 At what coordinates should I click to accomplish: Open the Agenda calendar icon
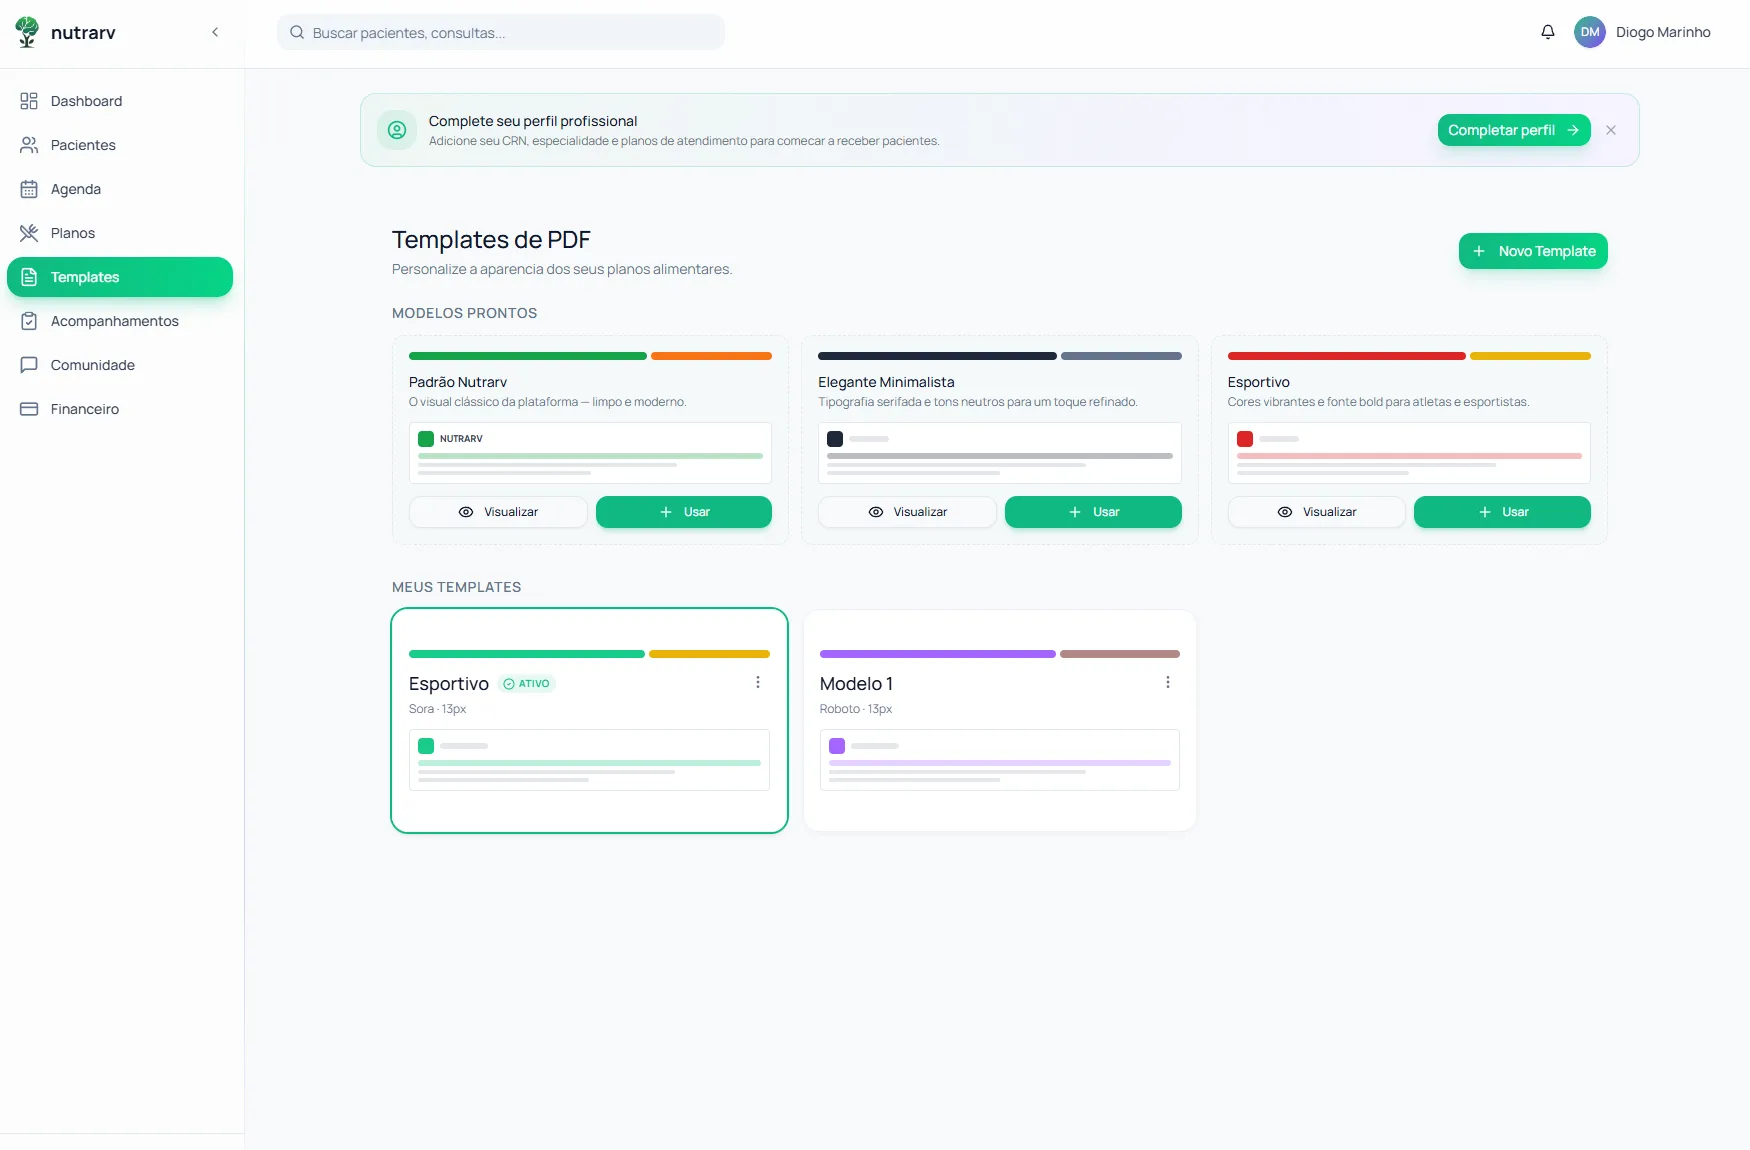pyautogui.click(x=29, y=189)
